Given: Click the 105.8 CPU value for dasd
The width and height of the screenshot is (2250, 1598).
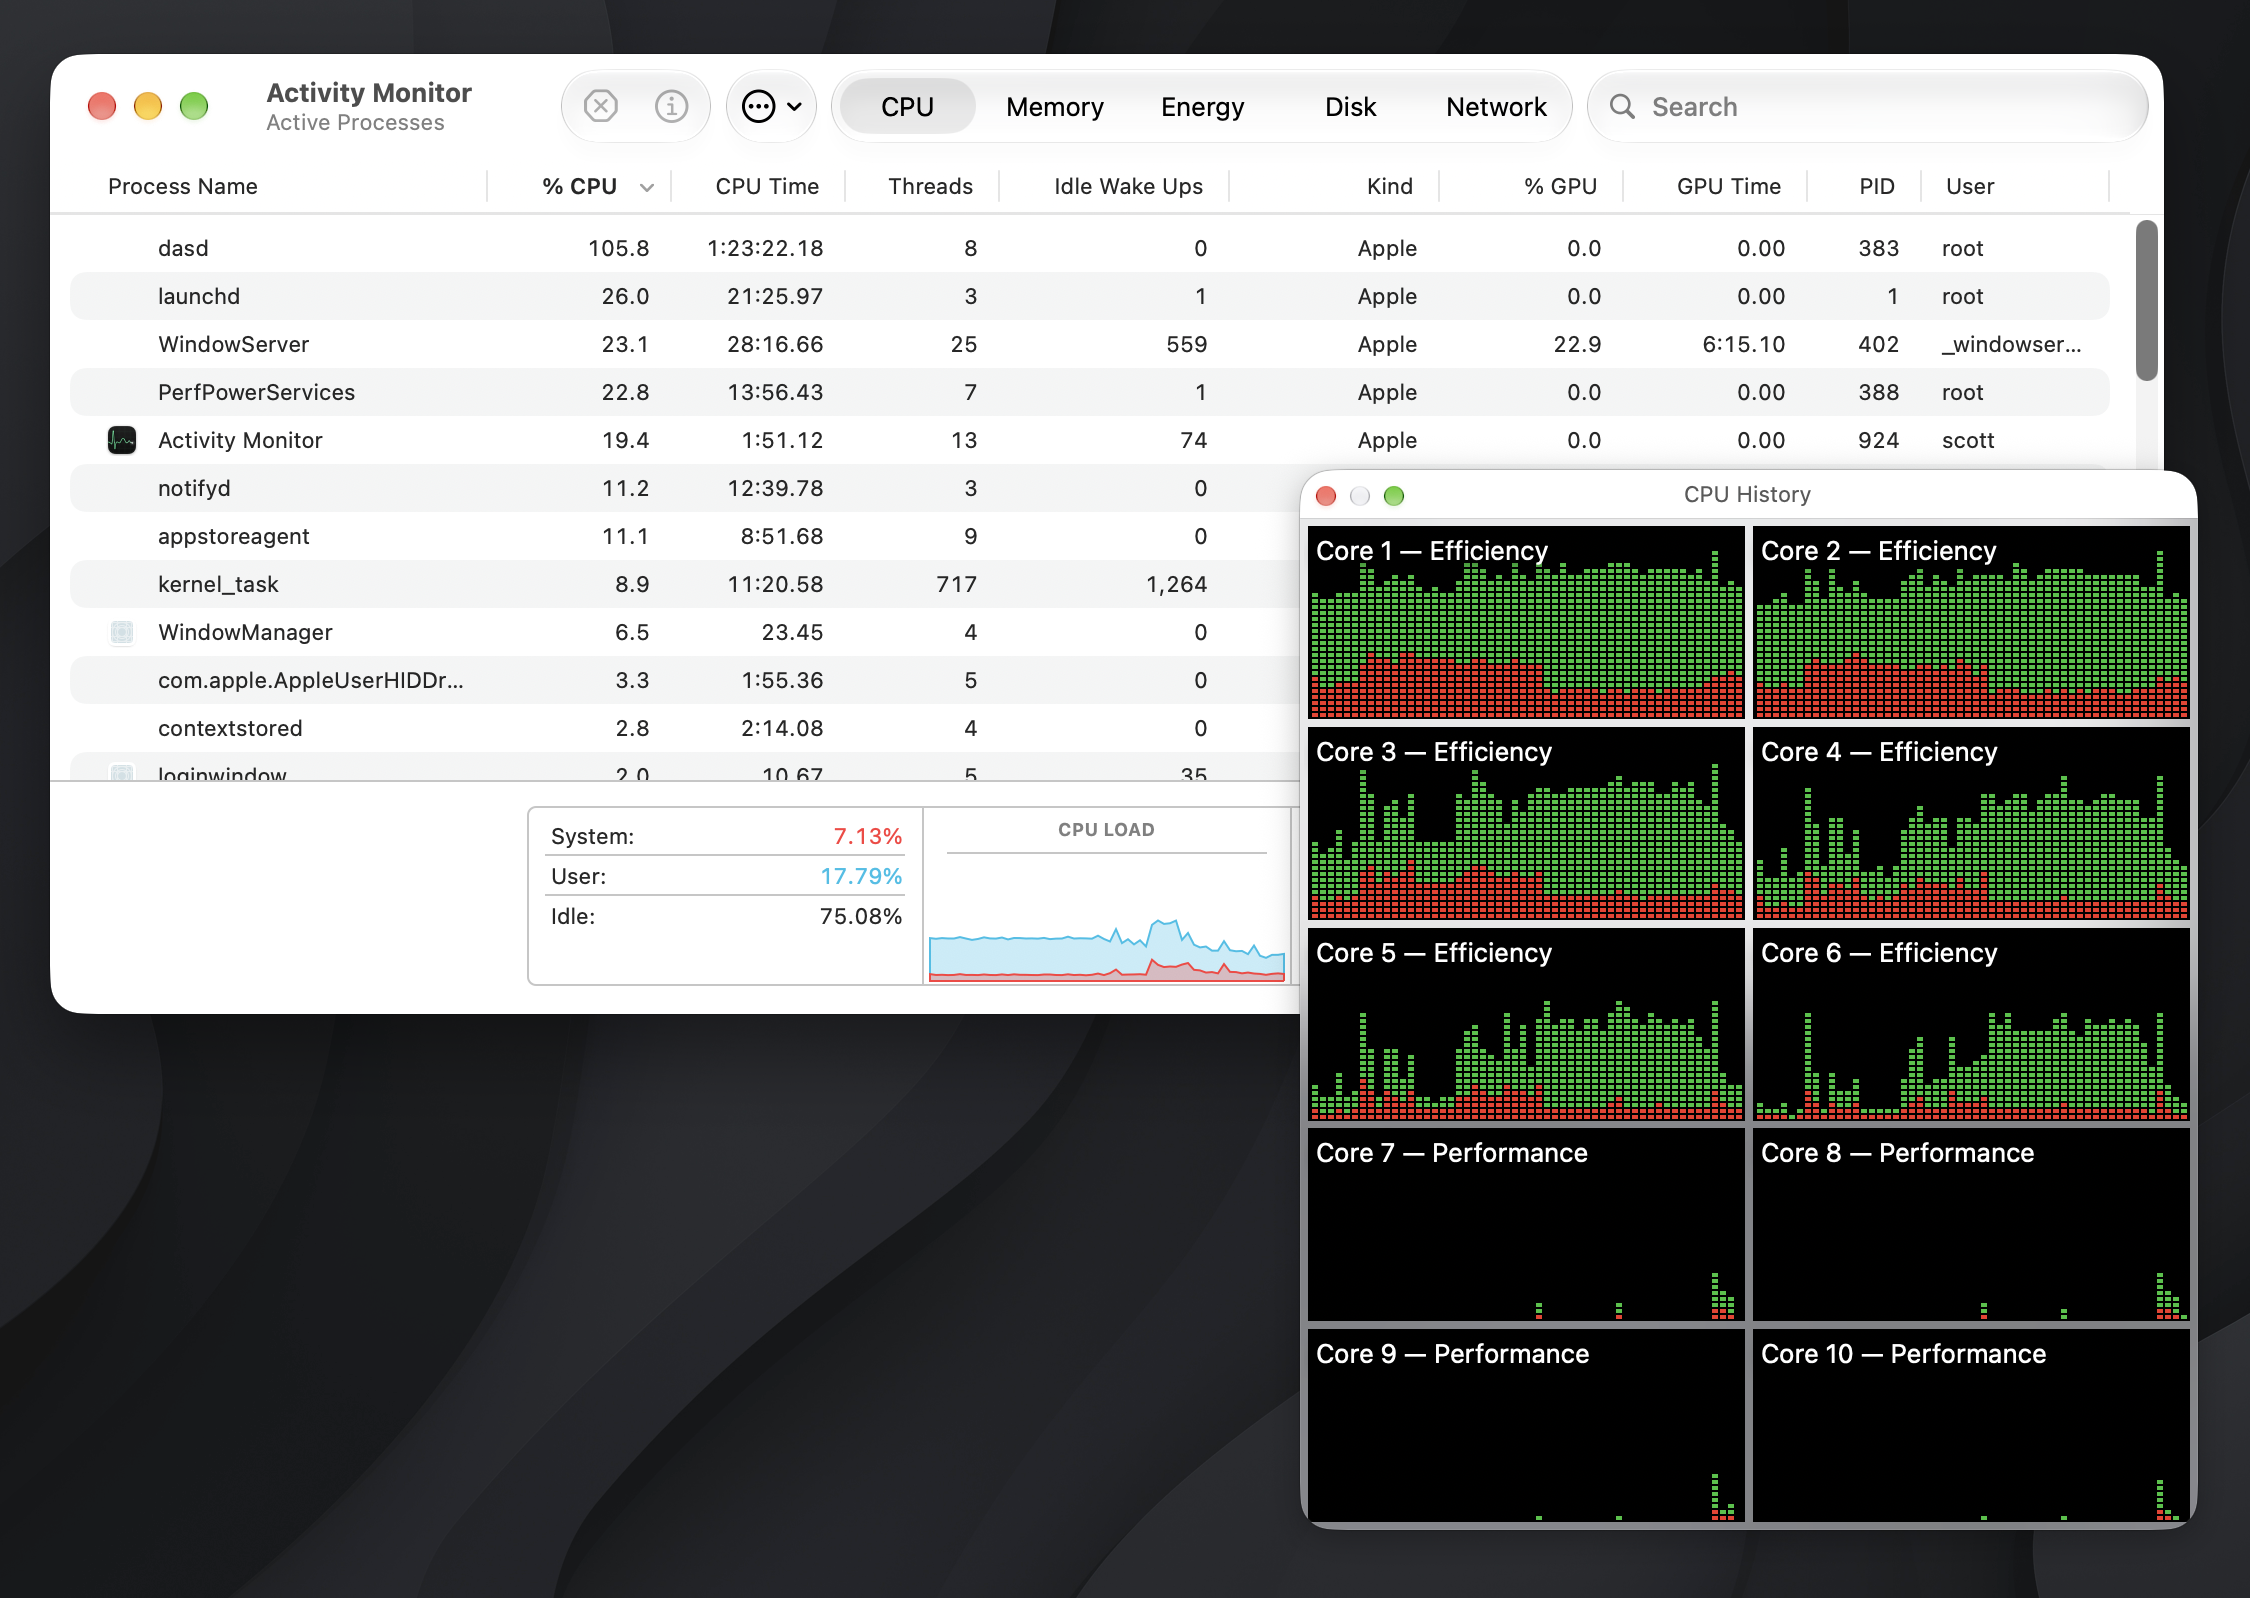Looking at the screenshot, I should tap(618, 248).
